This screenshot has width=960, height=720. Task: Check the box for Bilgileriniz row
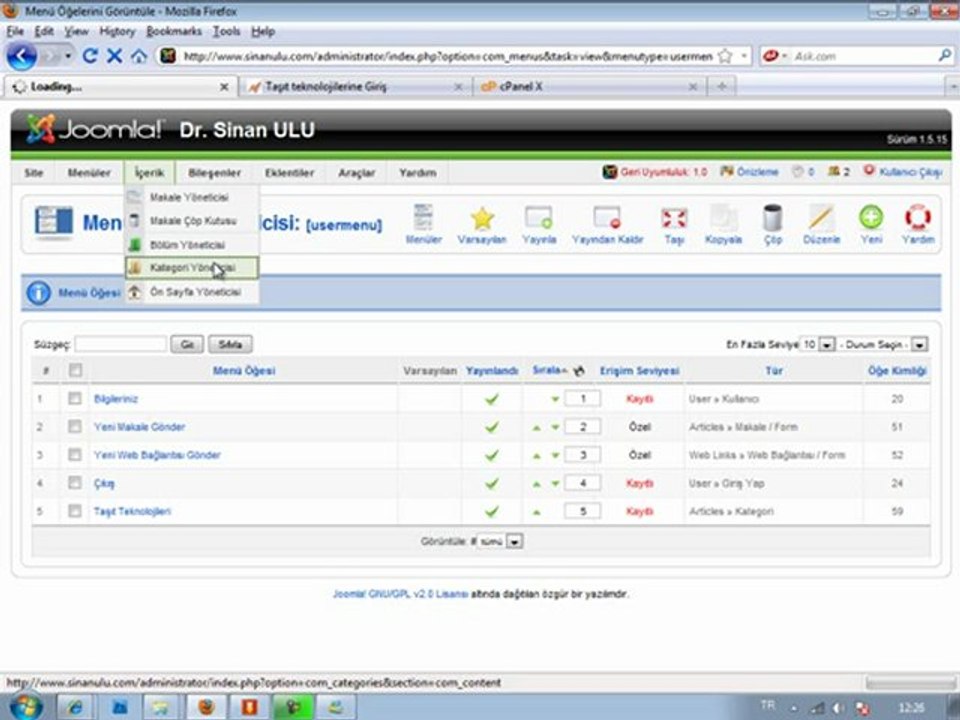(75, 399)
